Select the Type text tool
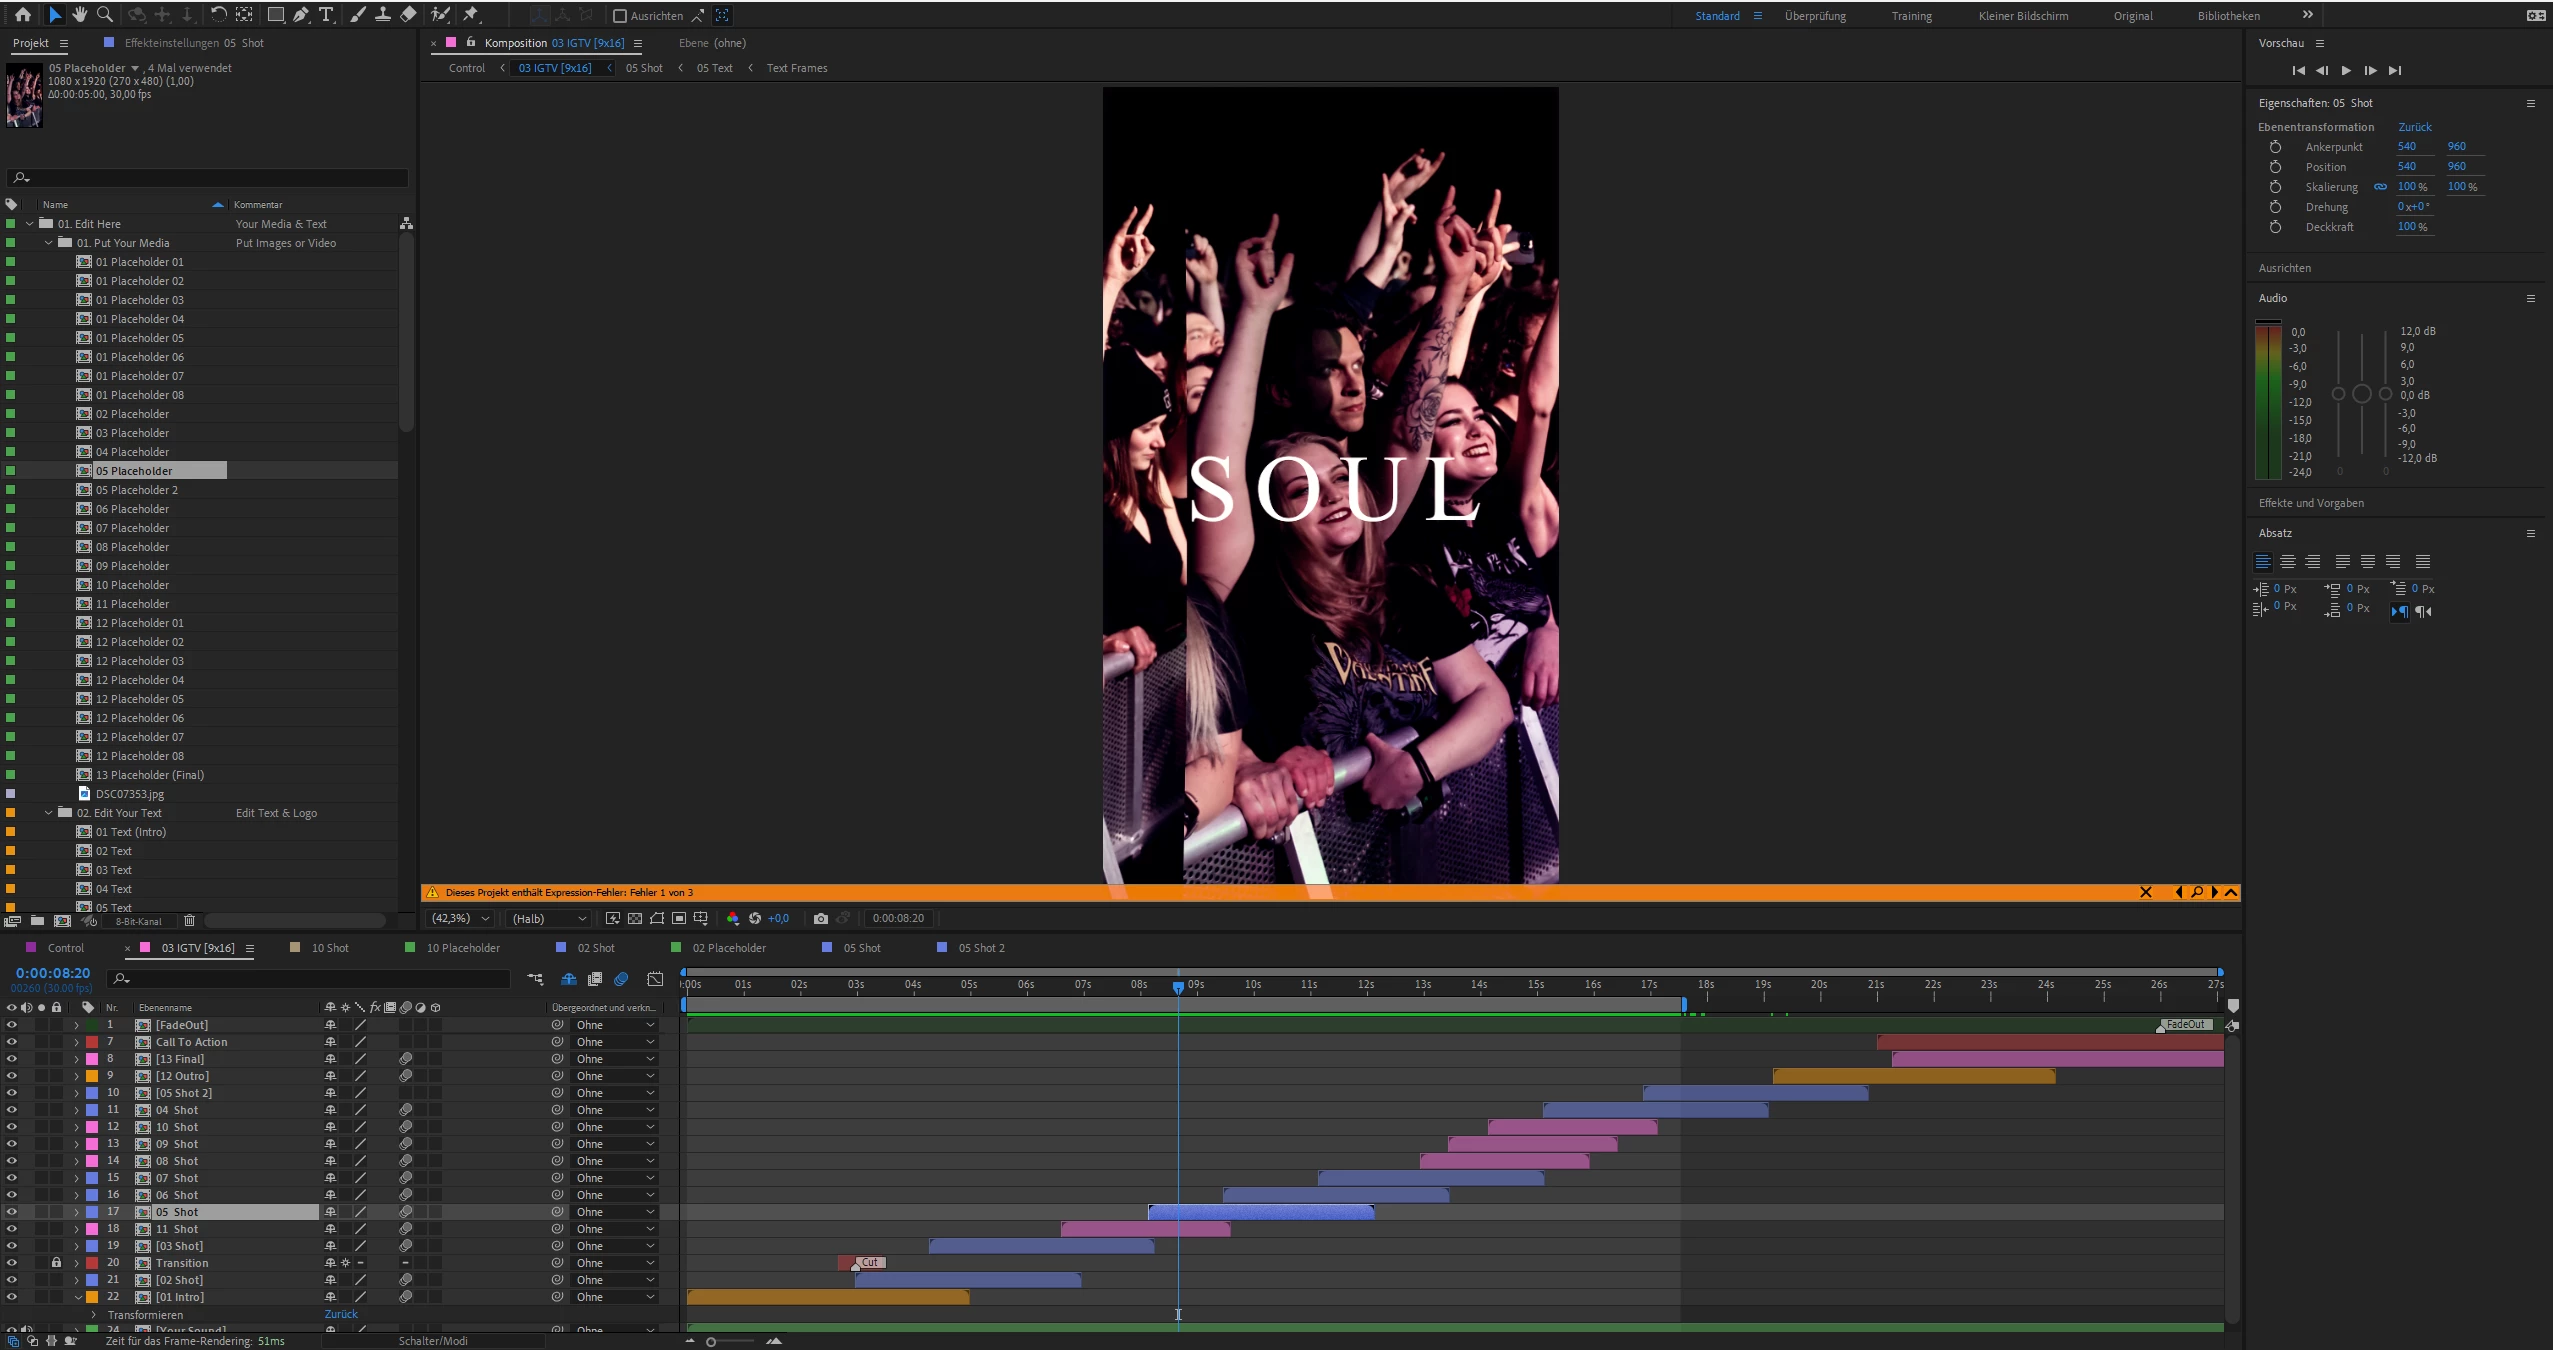Image resolution: width=2553 pixels, height=1350 pixels. 326,15
